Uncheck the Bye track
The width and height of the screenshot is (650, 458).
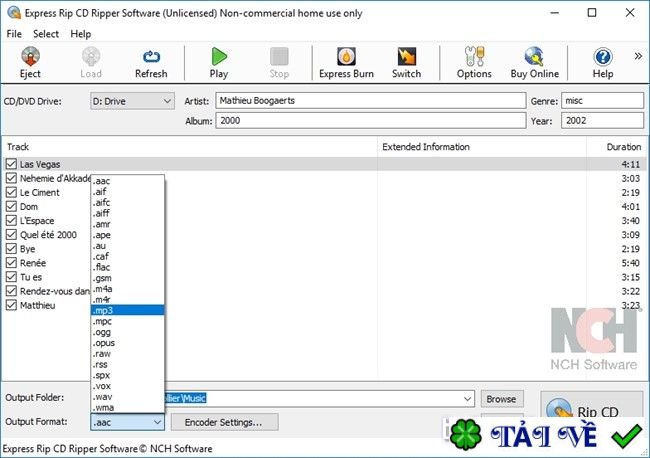click(11, 249)
